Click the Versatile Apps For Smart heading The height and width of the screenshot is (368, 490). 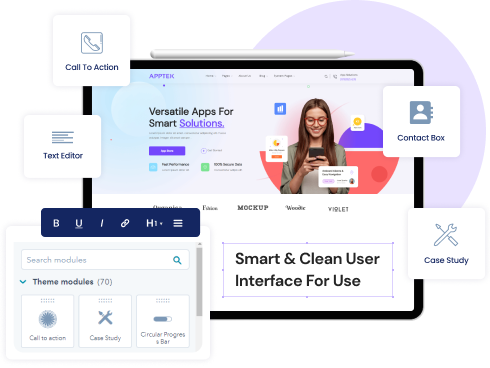191,117
